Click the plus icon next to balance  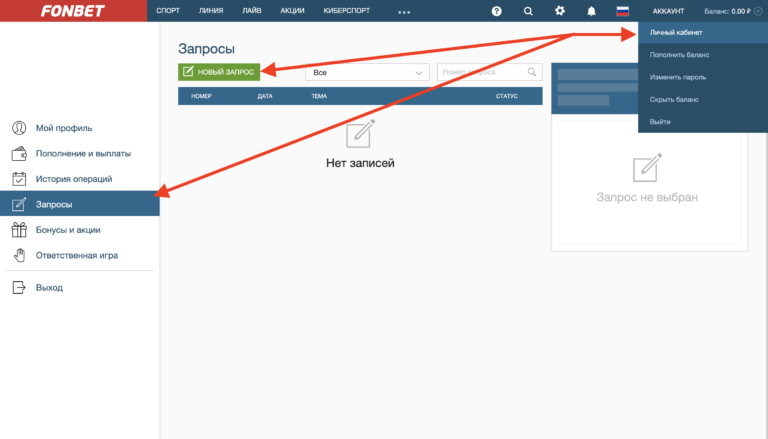coord(758,11)
